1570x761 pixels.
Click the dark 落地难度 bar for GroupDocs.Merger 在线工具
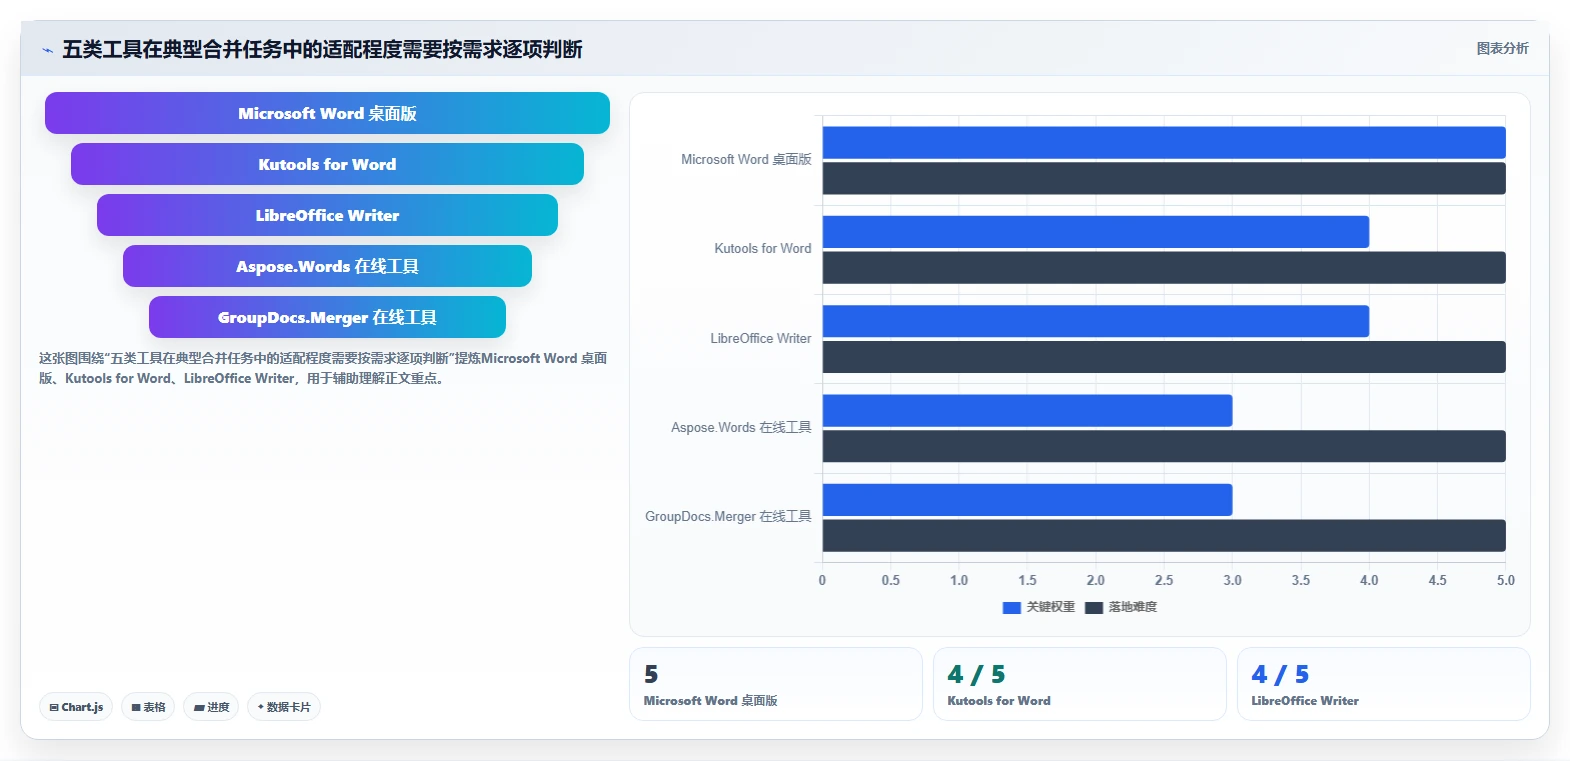click(x=1164, y=535)
